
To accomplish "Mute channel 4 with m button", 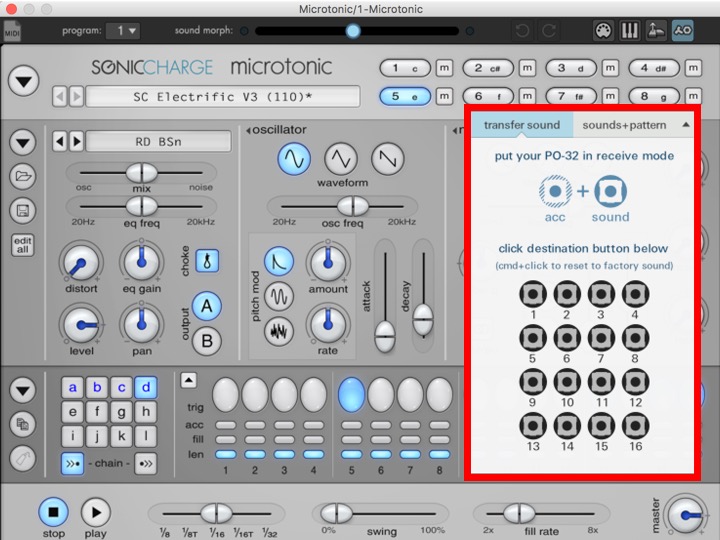I will pos(693,68).
